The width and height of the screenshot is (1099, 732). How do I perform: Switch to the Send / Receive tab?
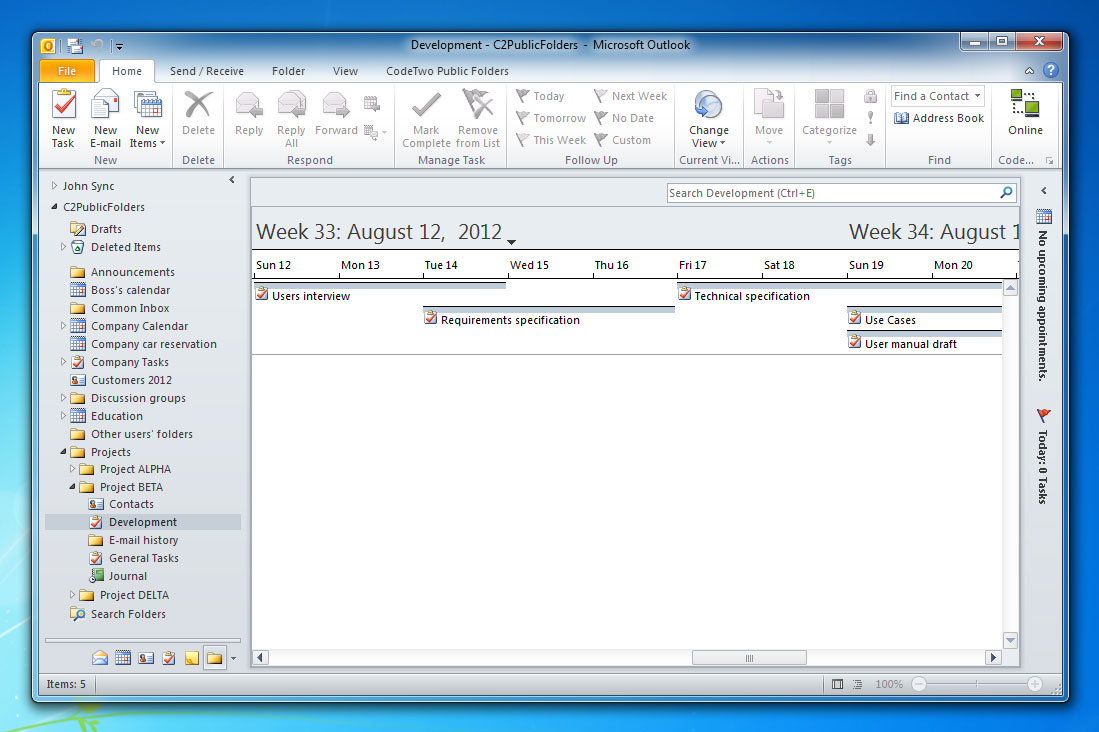click(206, 71)
